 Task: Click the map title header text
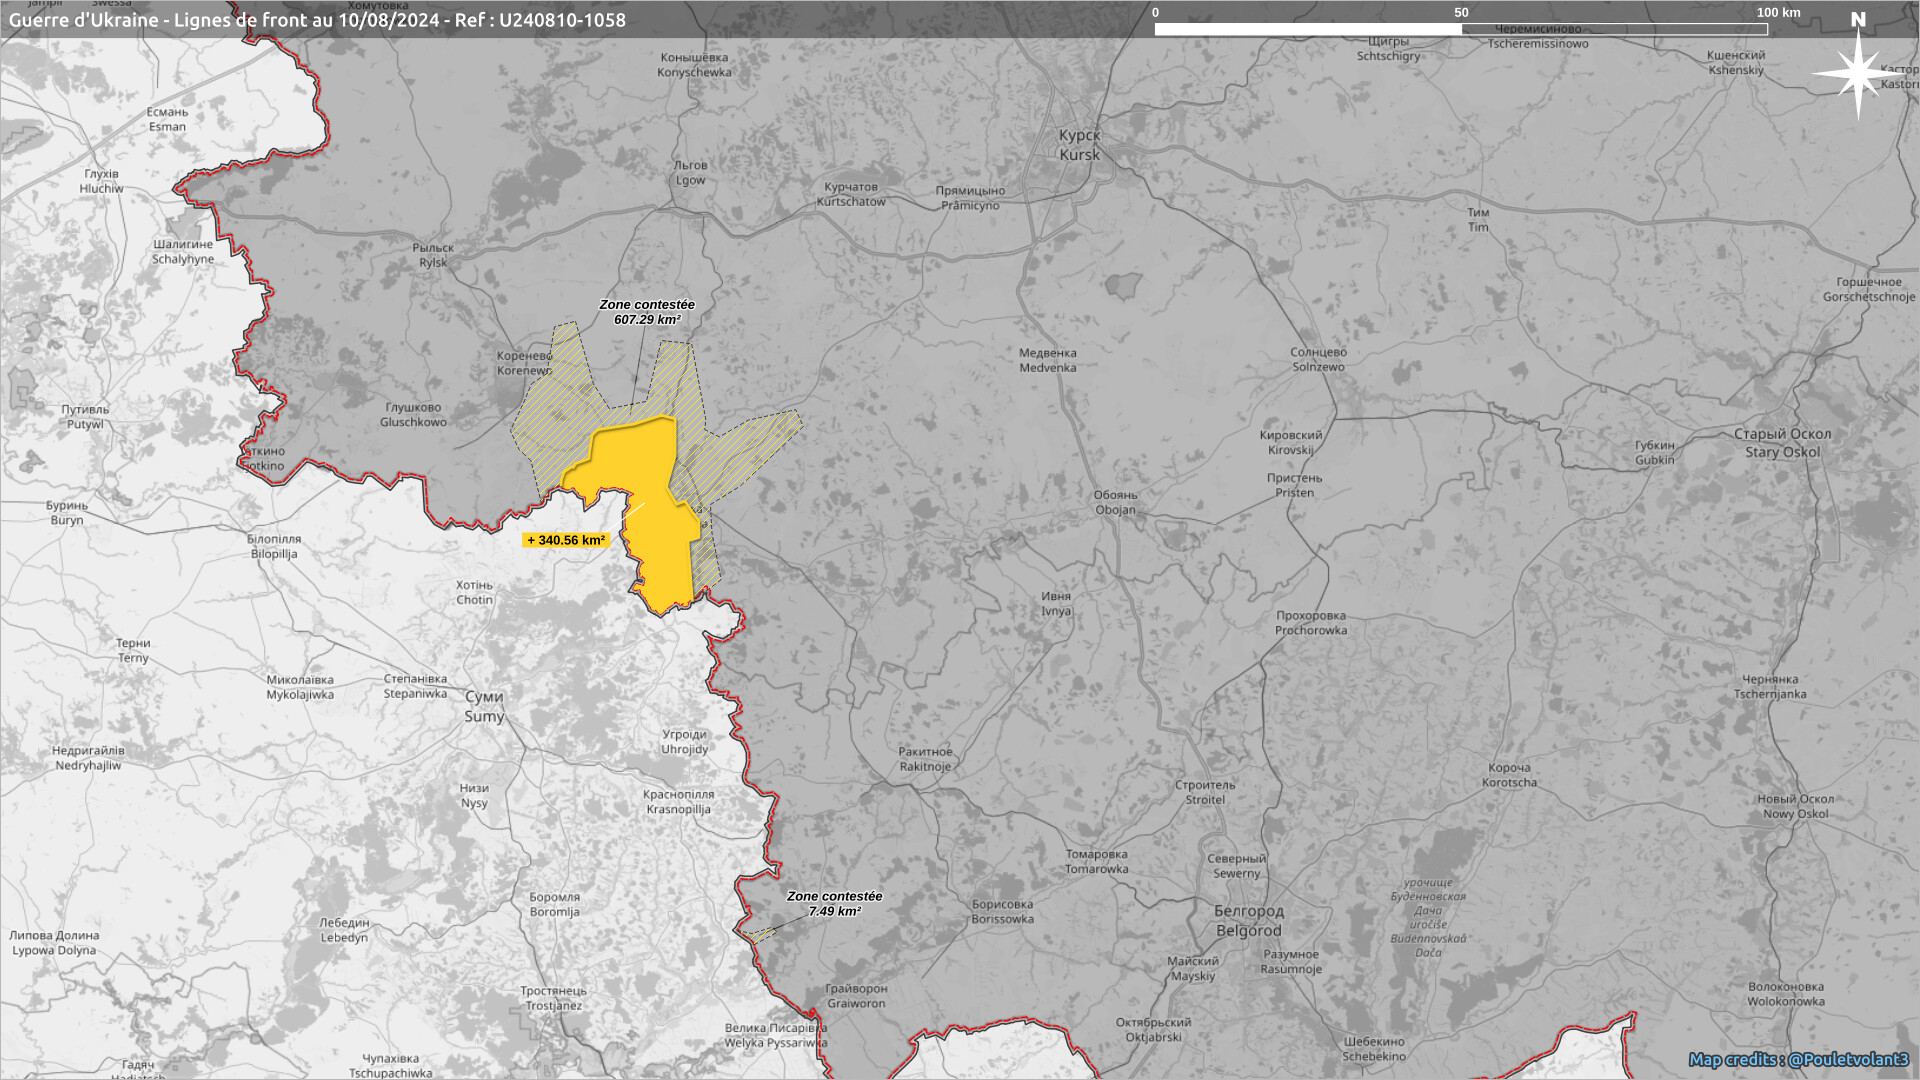[317, 20]
